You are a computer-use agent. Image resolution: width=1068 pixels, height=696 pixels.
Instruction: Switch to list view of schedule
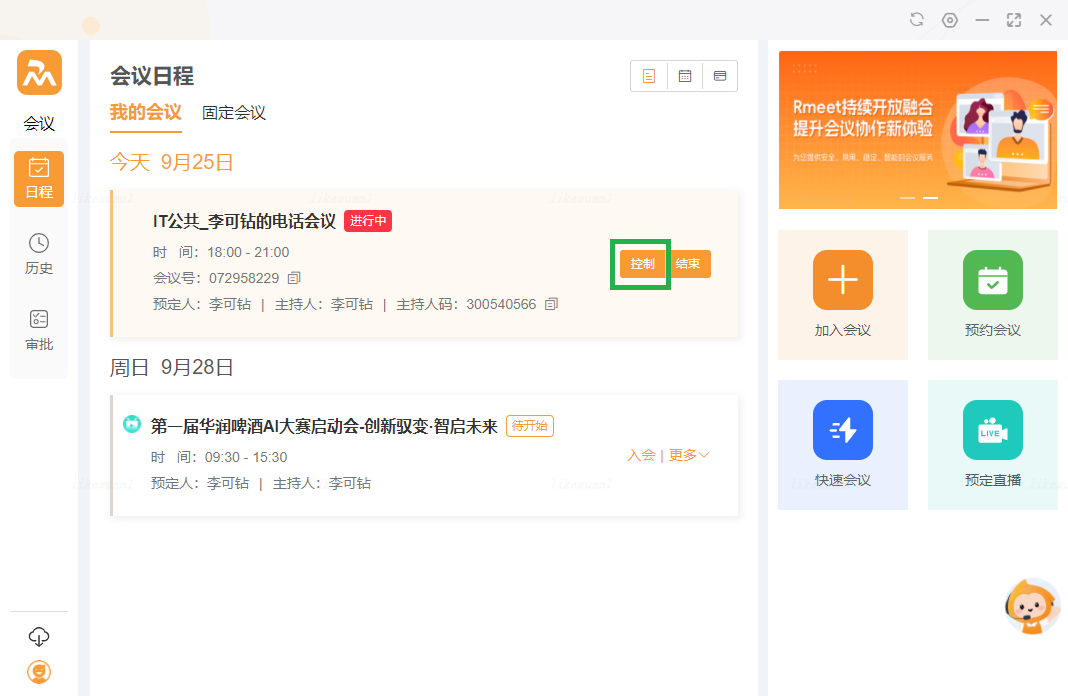[x=649, y=76]
